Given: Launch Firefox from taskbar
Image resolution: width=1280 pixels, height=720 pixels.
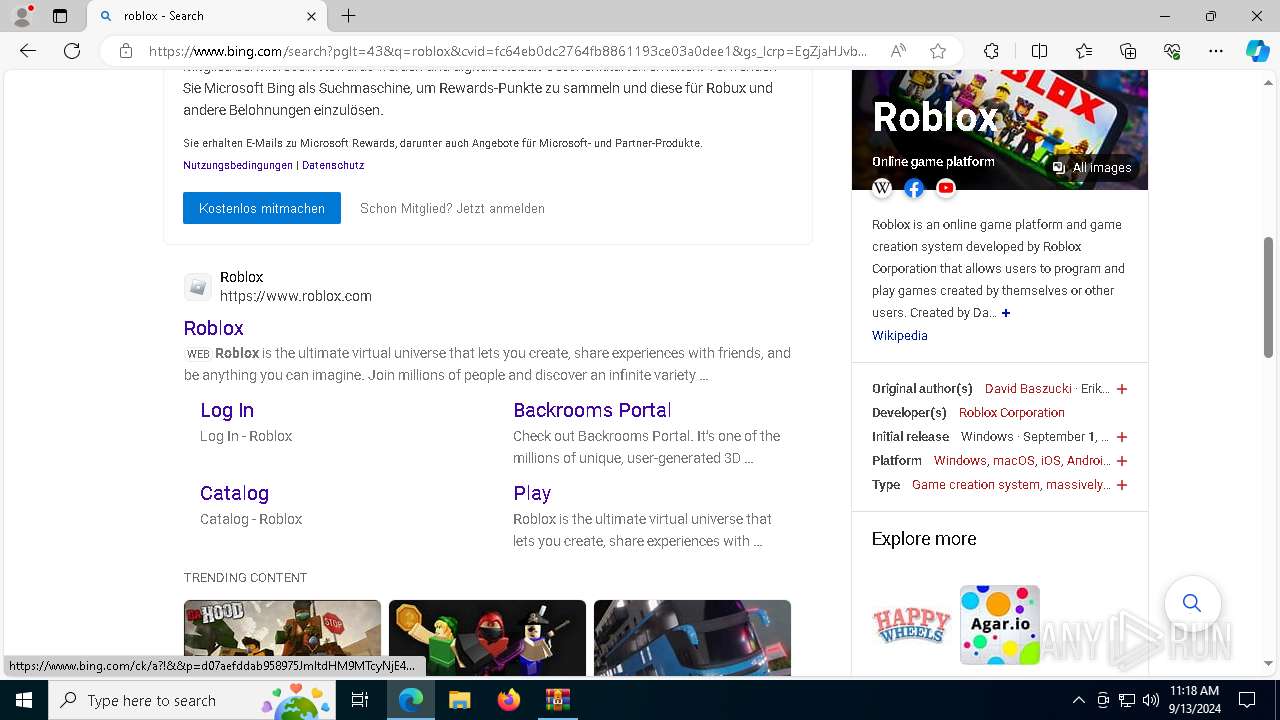Looking at the screenshot, I should pyautogui.click(x=508, y=700).
